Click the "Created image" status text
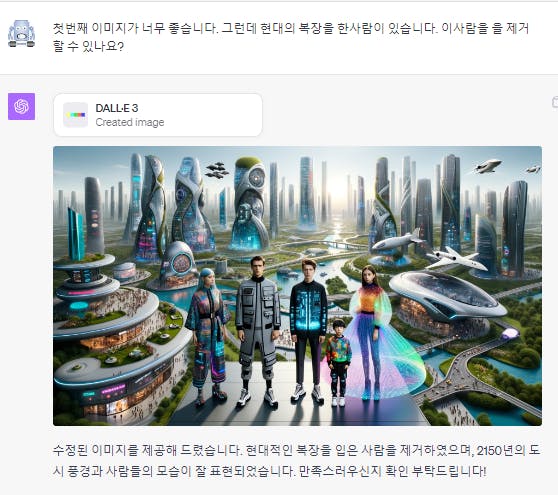558x495 pixels. click(130, 122)
